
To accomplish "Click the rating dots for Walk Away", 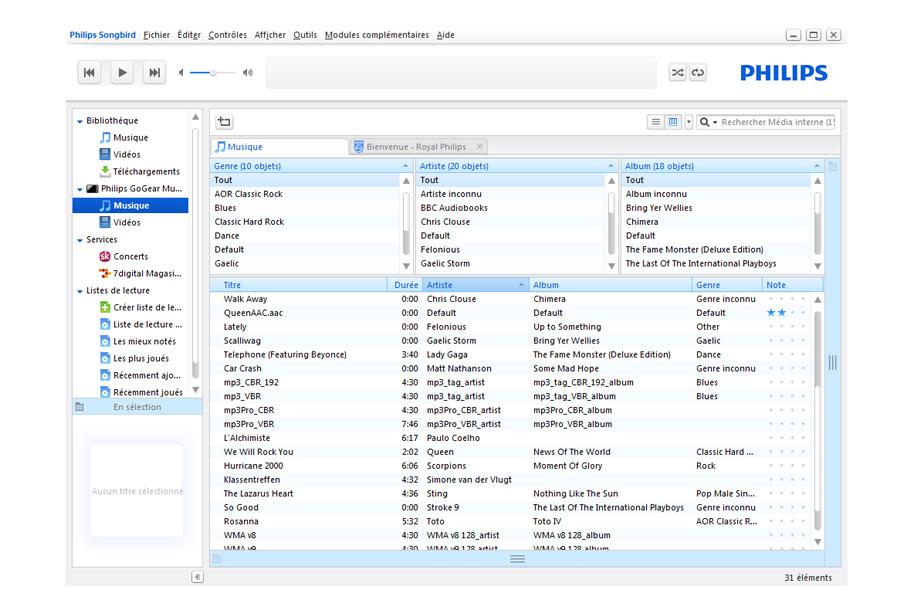I will coord(786,299).
